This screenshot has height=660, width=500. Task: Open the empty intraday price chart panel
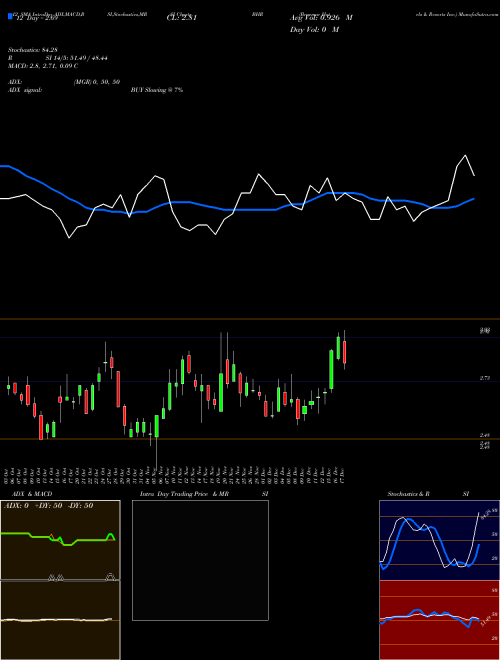click(200, 560)
